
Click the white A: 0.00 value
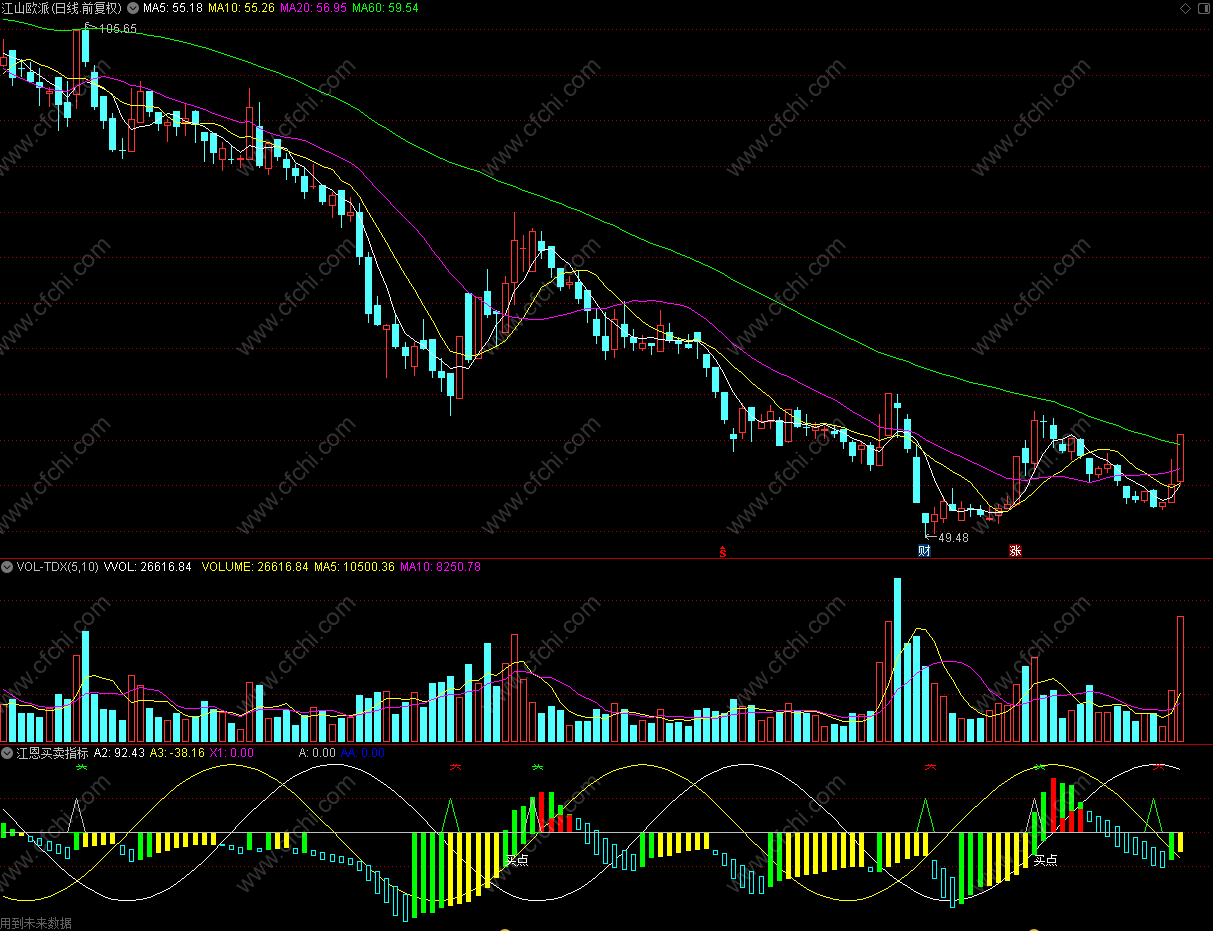(318, 753)
